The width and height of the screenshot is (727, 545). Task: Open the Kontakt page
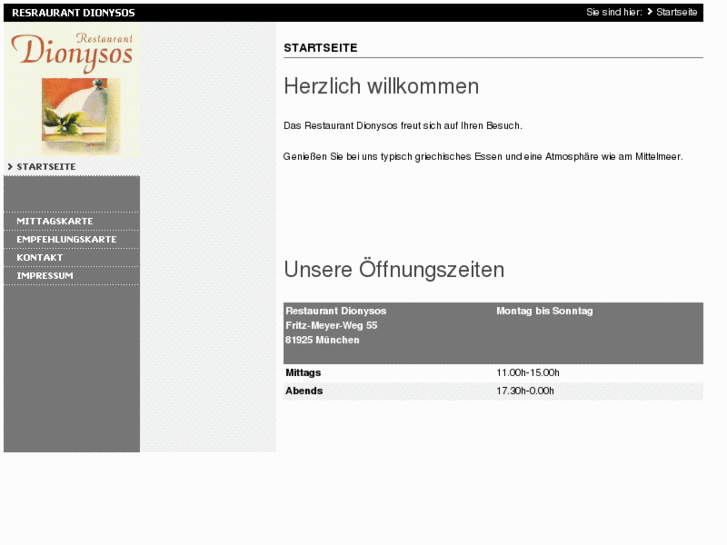point(40,257)
